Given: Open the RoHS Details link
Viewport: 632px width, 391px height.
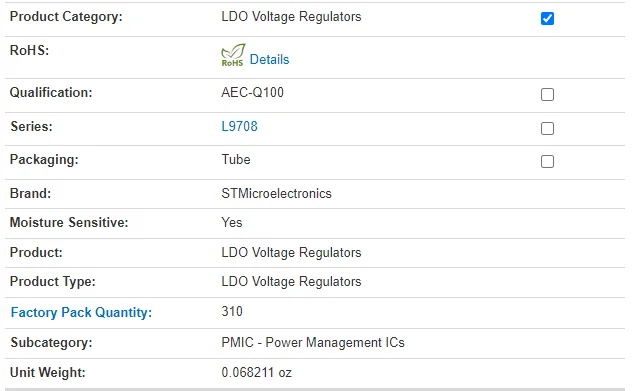Looking at the screenshot, I should [x=269, y=59].
